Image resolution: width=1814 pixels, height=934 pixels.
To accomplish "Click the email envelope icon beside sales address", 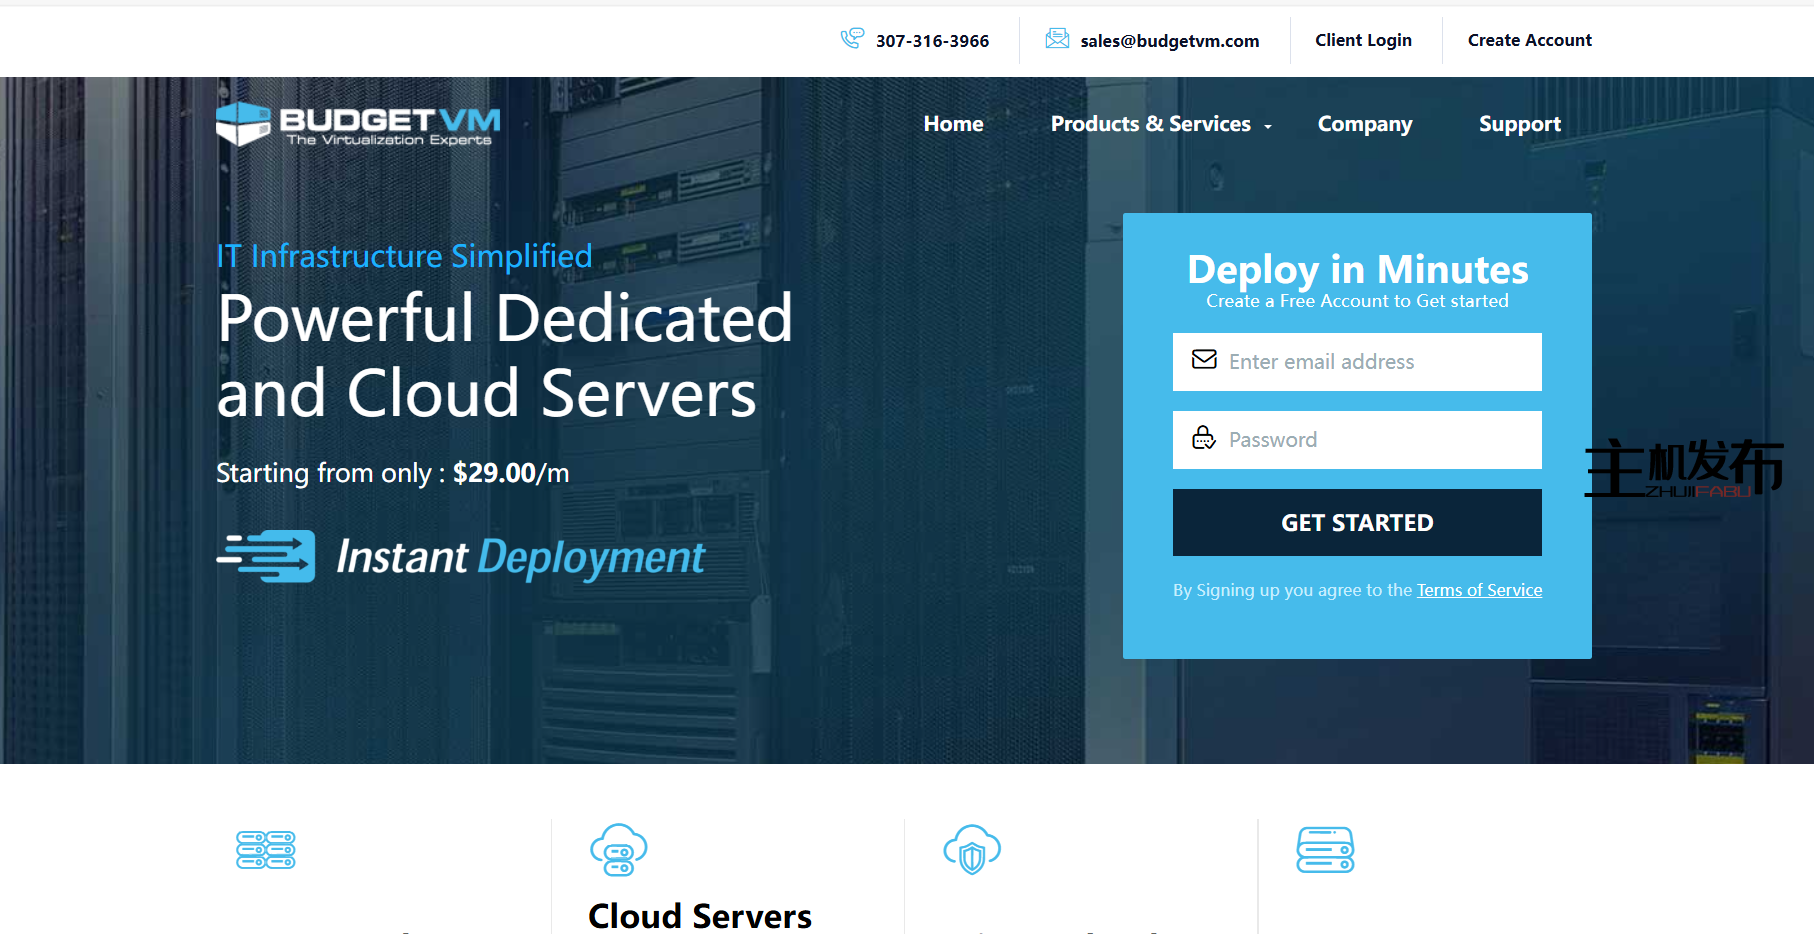I will (x=1057, y=39).
